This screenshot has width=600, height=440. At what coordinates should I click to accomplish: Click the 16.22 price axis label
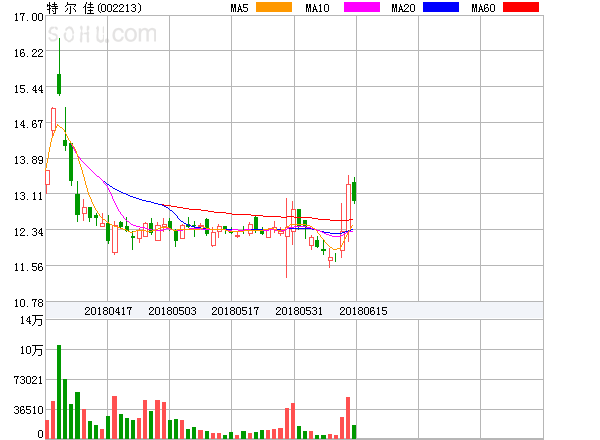pos(29,53)
